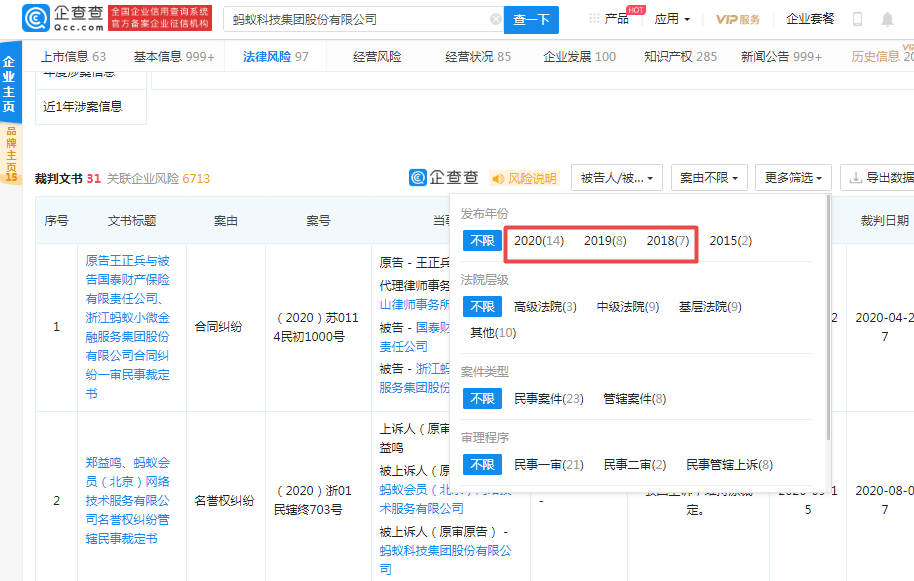Open 品牌主页 side tab
This screenshot has width=914, height=581.
pos(10,154)
